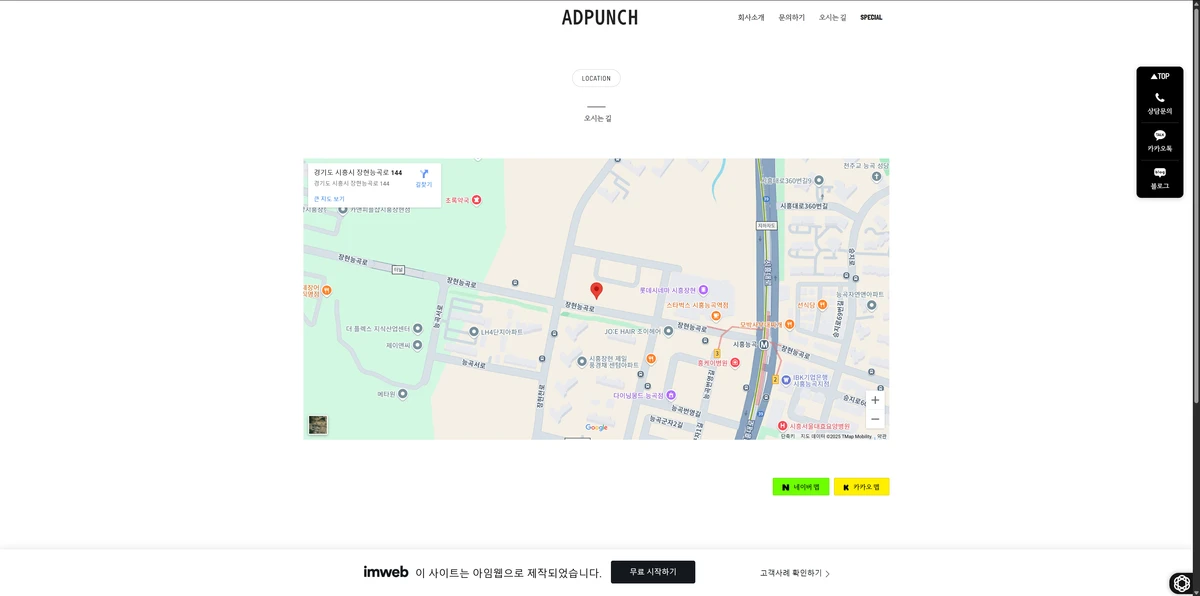Click the 시흥능곡 metro station icon
The height and width of the screenshot is (596, 1200).
coord(764,344)
